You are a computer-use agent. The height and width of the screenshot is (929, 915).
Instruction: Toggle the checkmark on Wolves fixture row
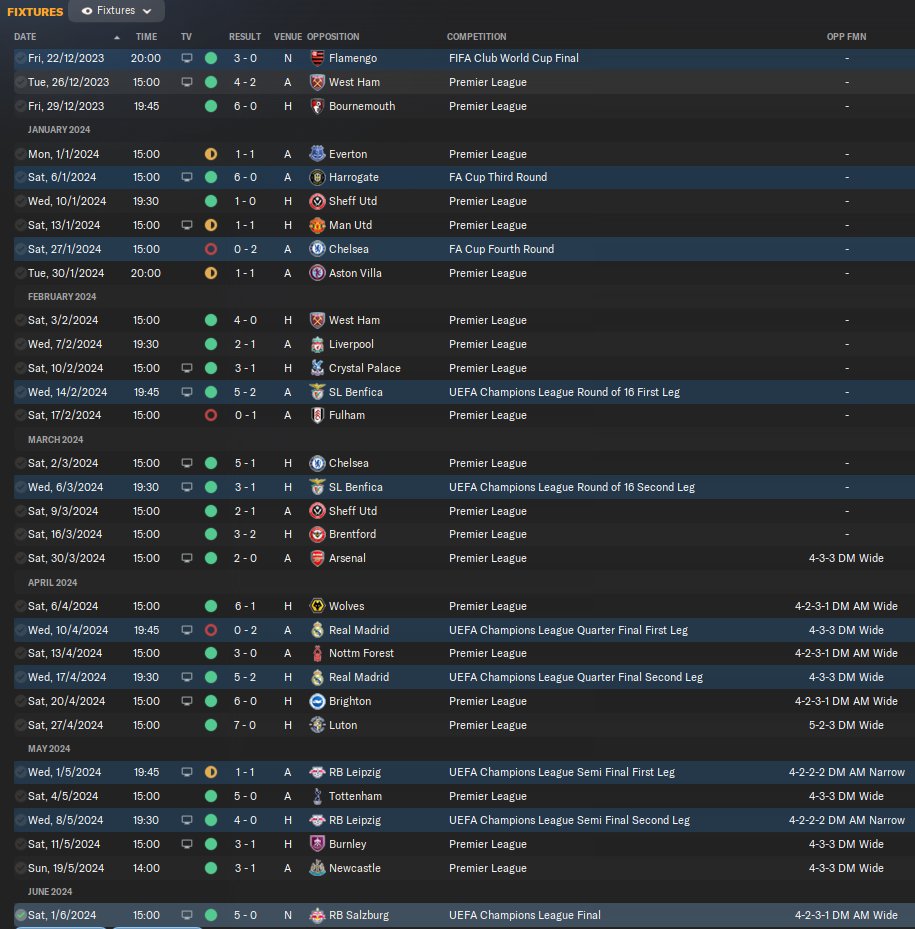point(20,606)
